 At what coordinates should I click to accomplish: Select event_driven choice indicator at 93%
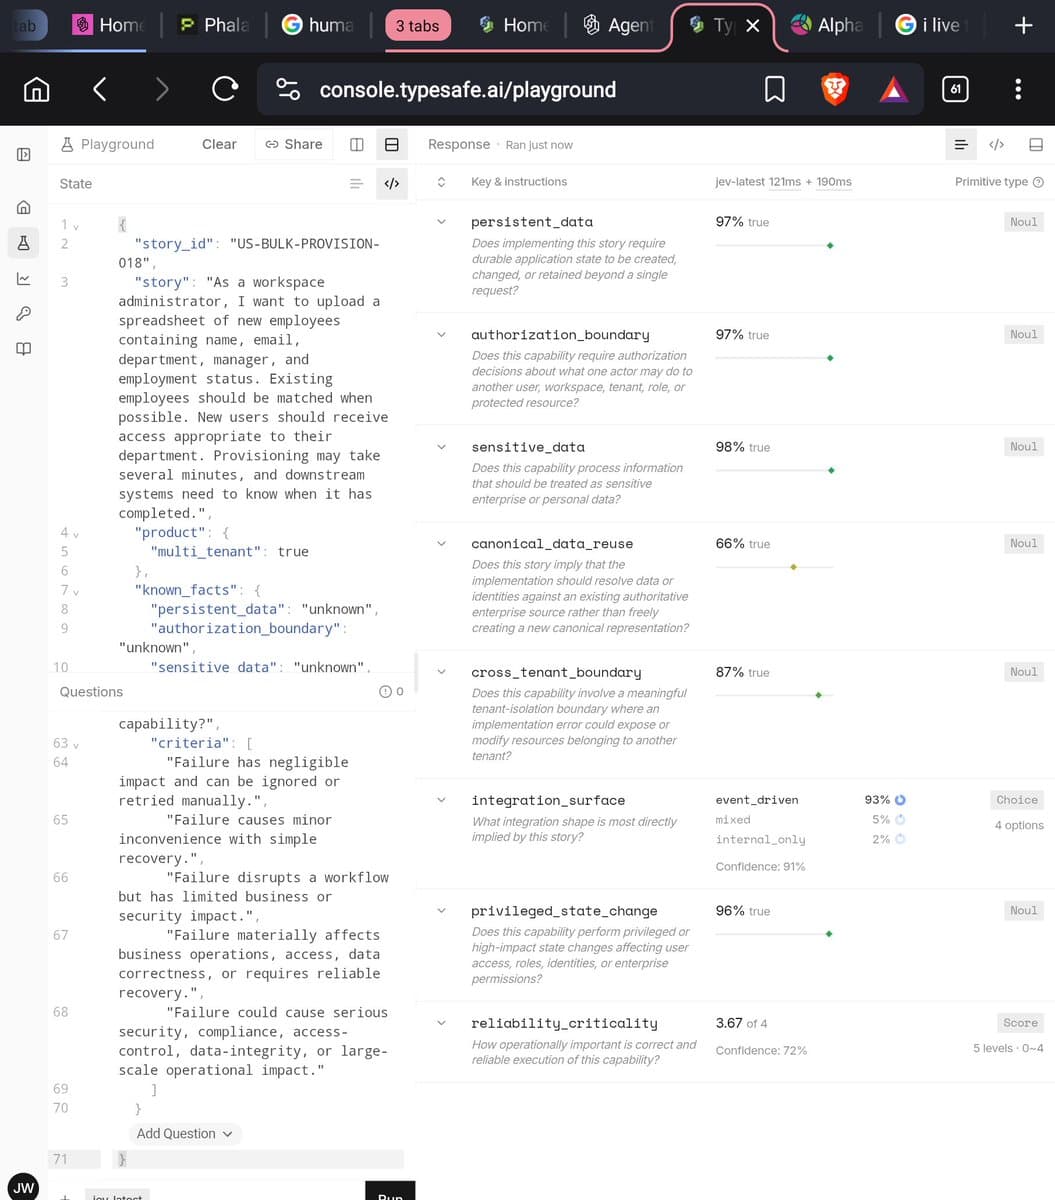point(900,800)
